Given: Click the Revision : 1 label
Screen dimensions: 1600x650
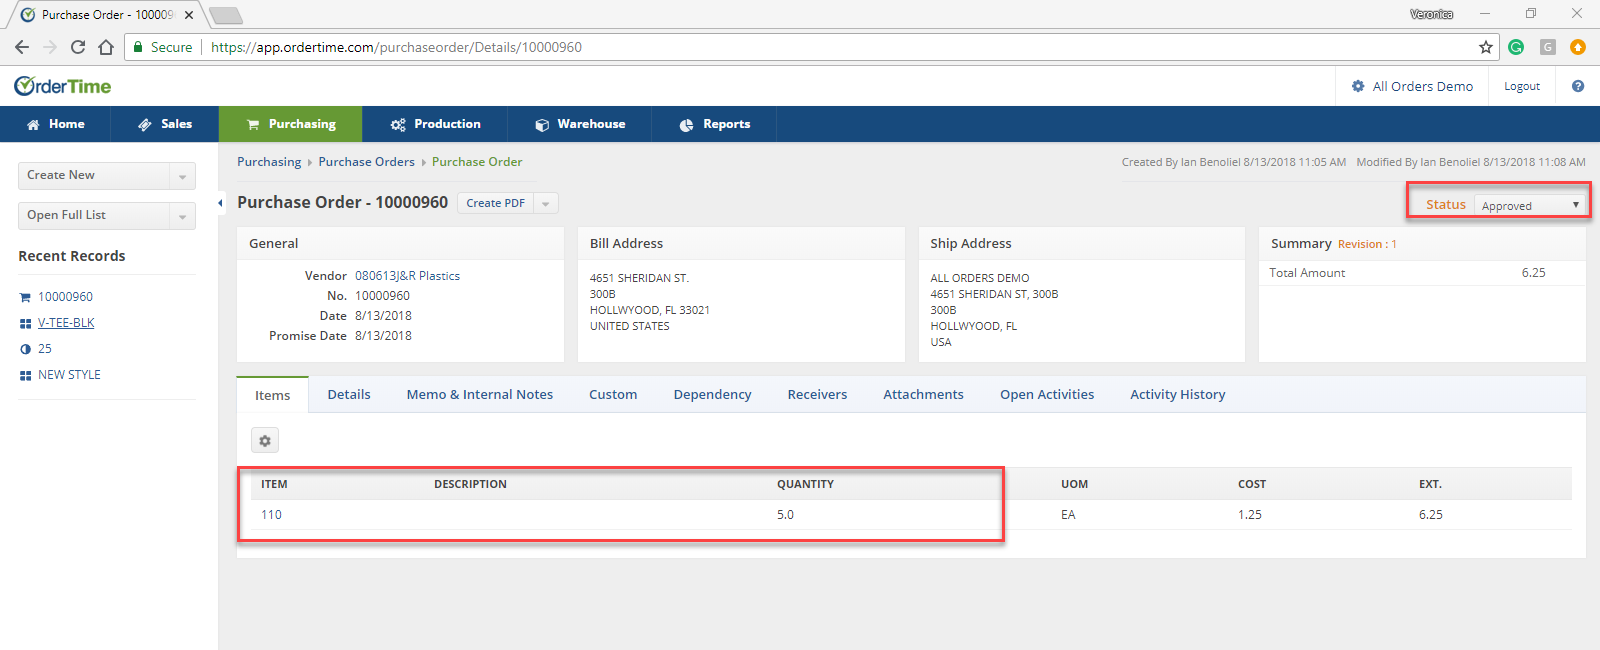Looking at the screenshot, I should point(1367,244).
